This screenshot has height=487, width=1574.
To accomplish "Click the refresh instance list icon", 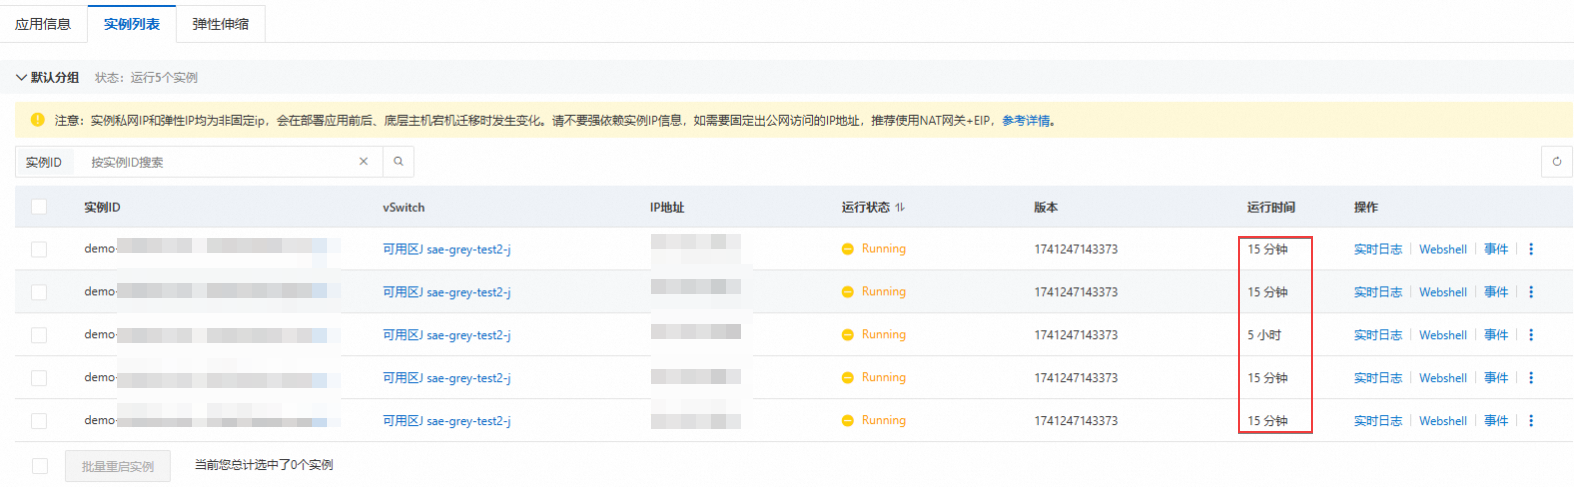I will click(1556, 162).
